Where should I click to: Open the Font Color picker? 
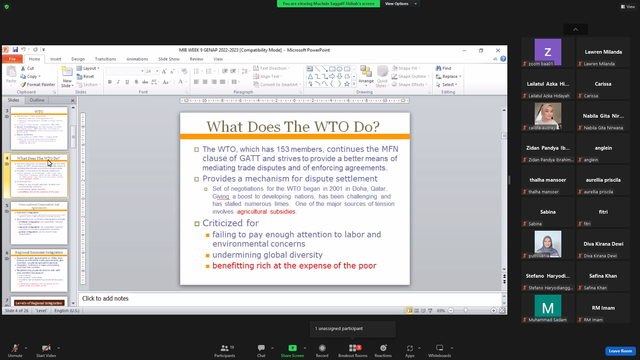click(x=181, y=82)
